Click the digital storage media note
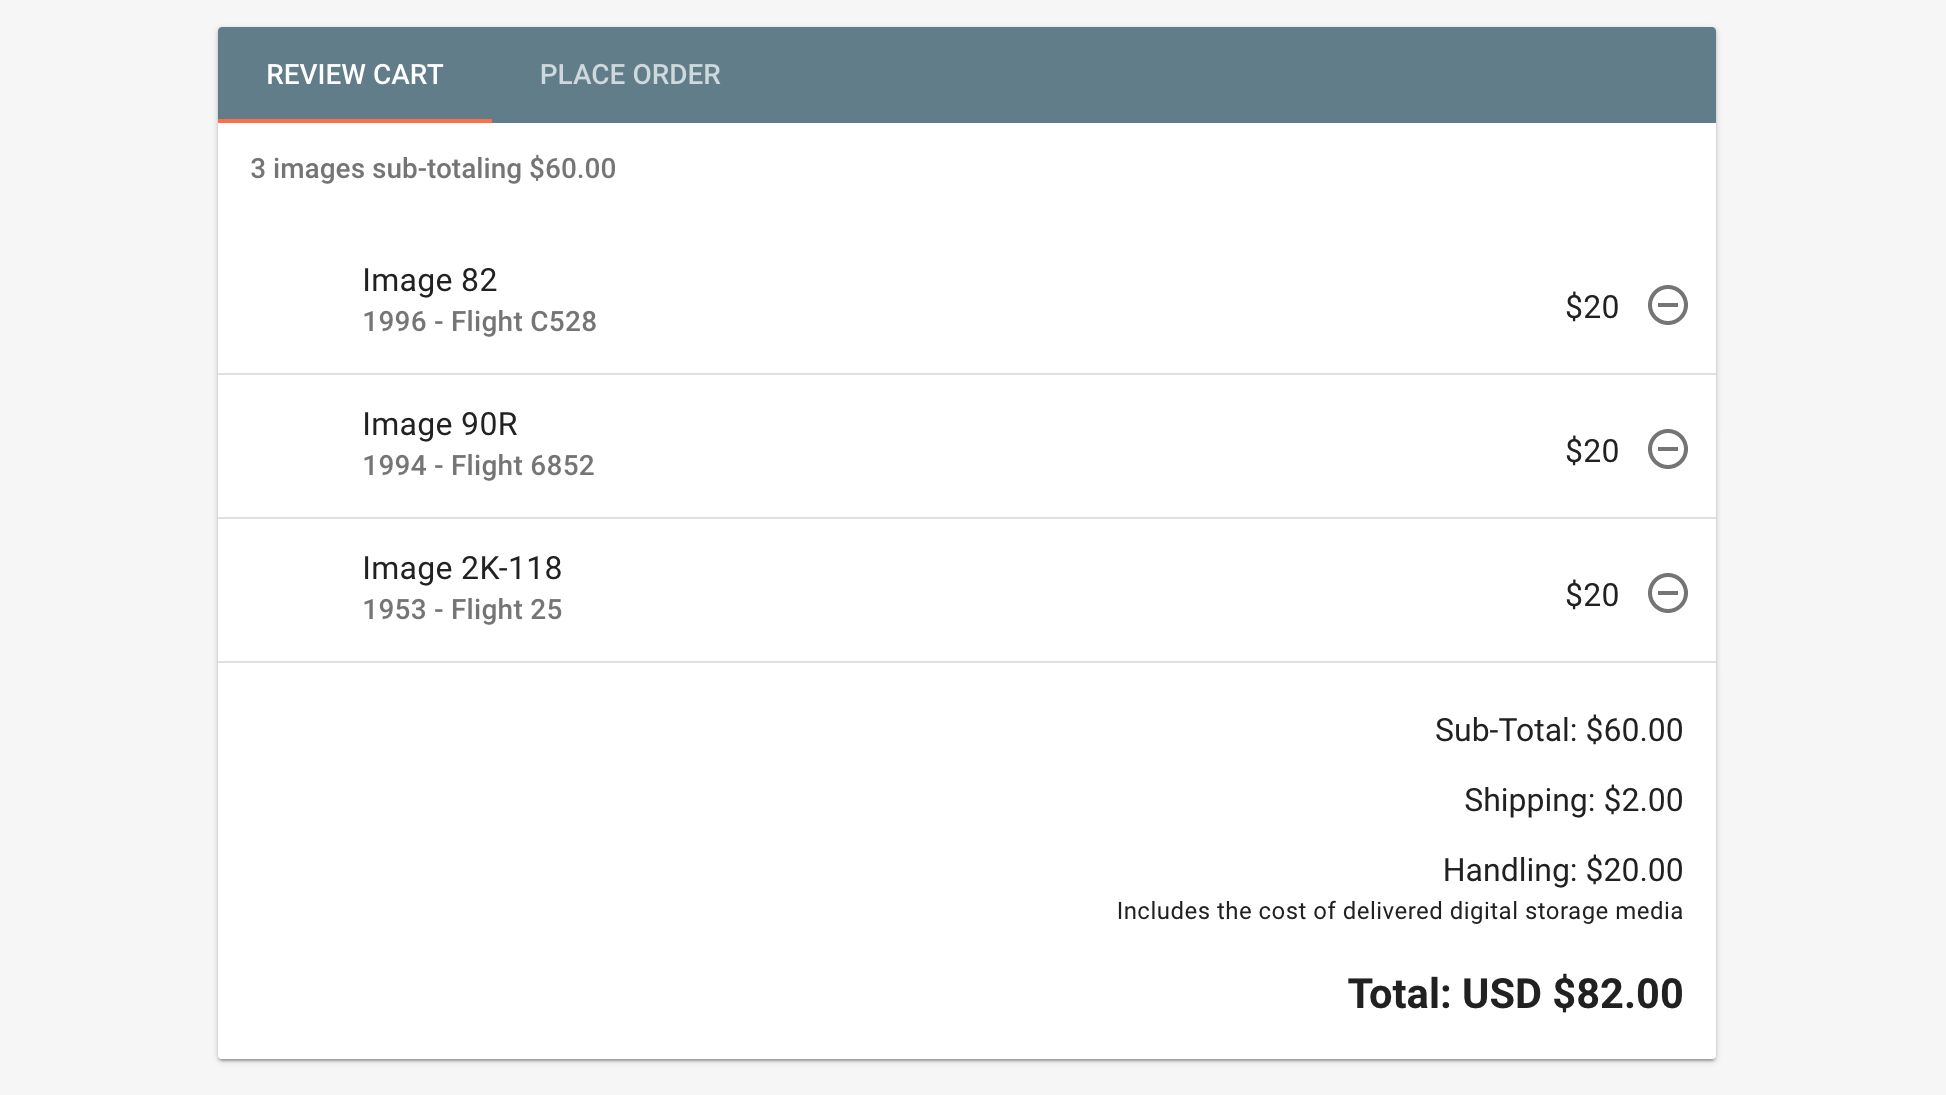Viewport: 1946px width, 1095px height. pos(1400,911)
